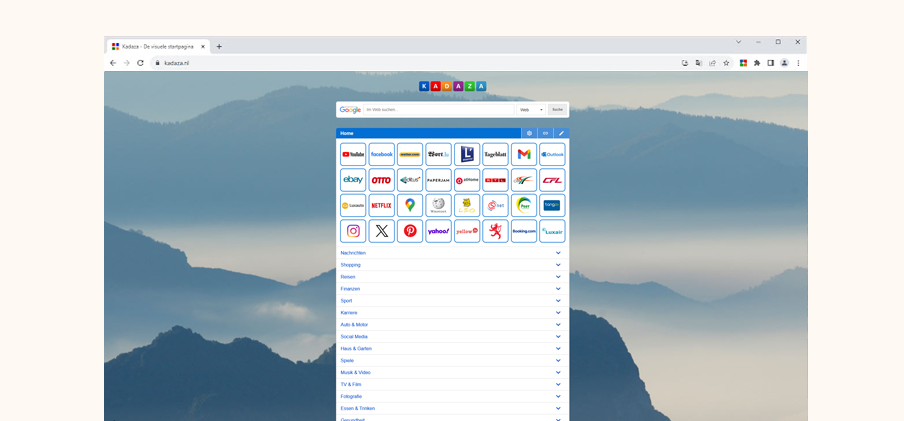
Task: Open the eBay tile
Action: click(353, 180)
